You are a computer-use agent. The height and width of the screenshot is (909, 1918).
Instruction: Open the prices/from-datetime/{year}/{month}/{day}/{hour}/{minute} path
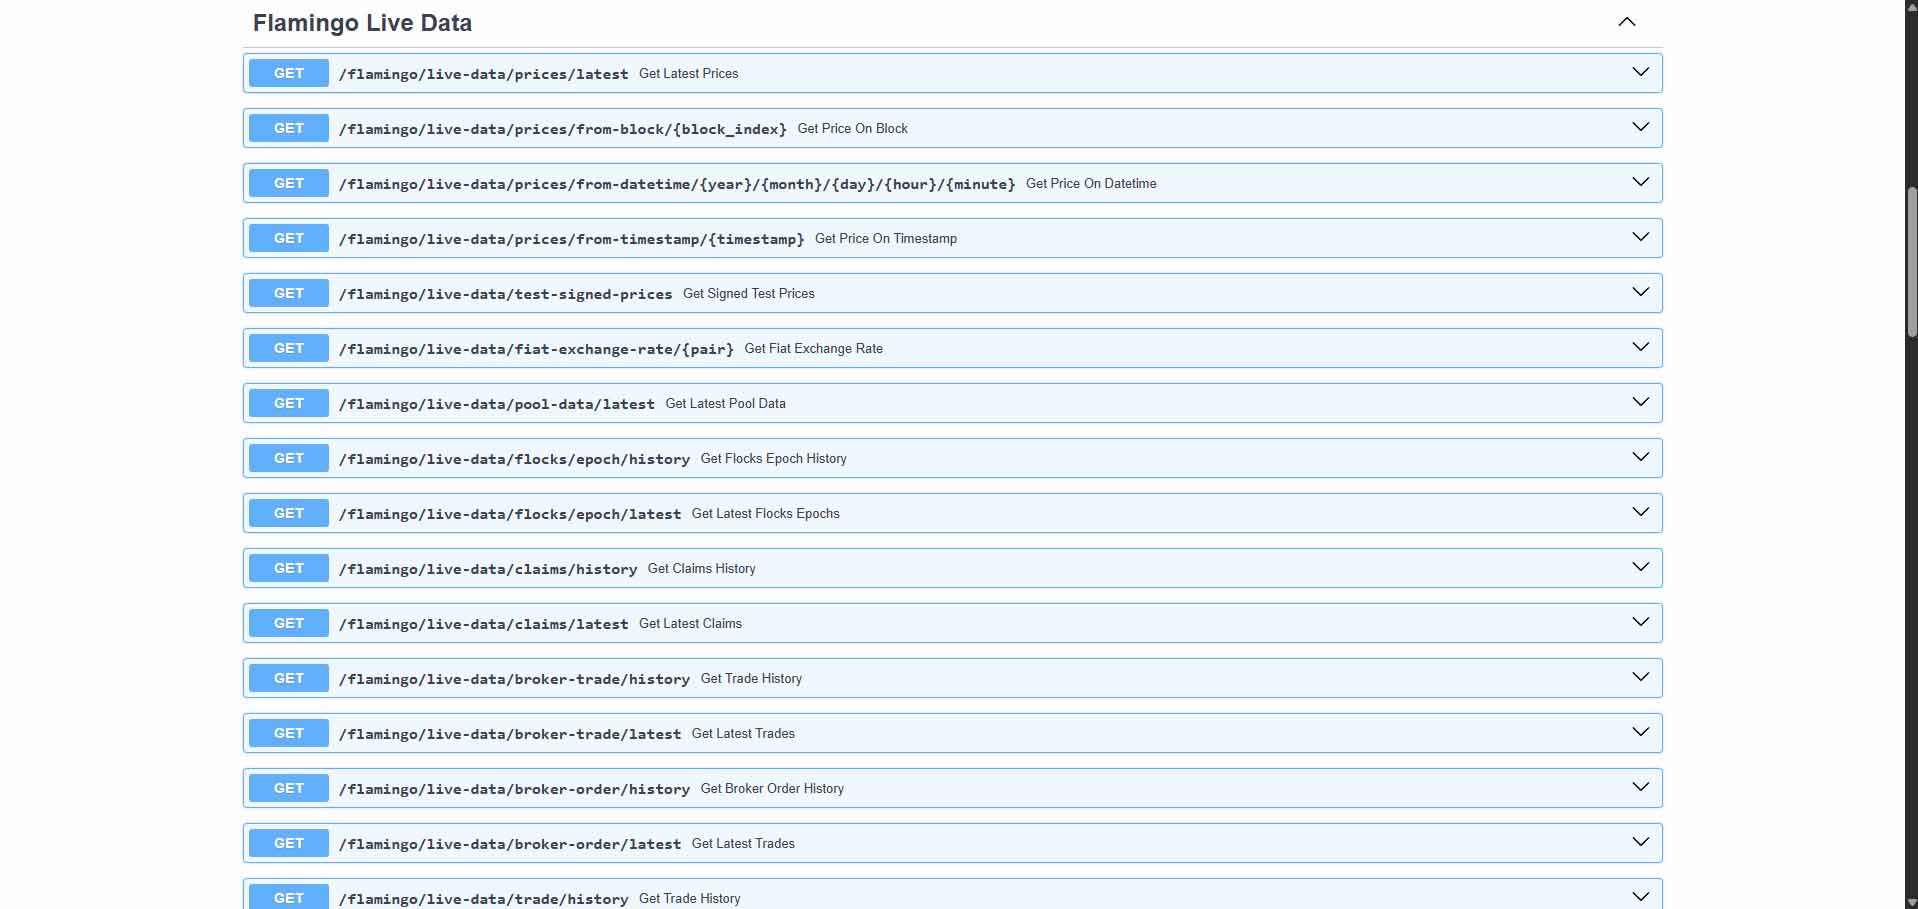click(x=677, y=184)
